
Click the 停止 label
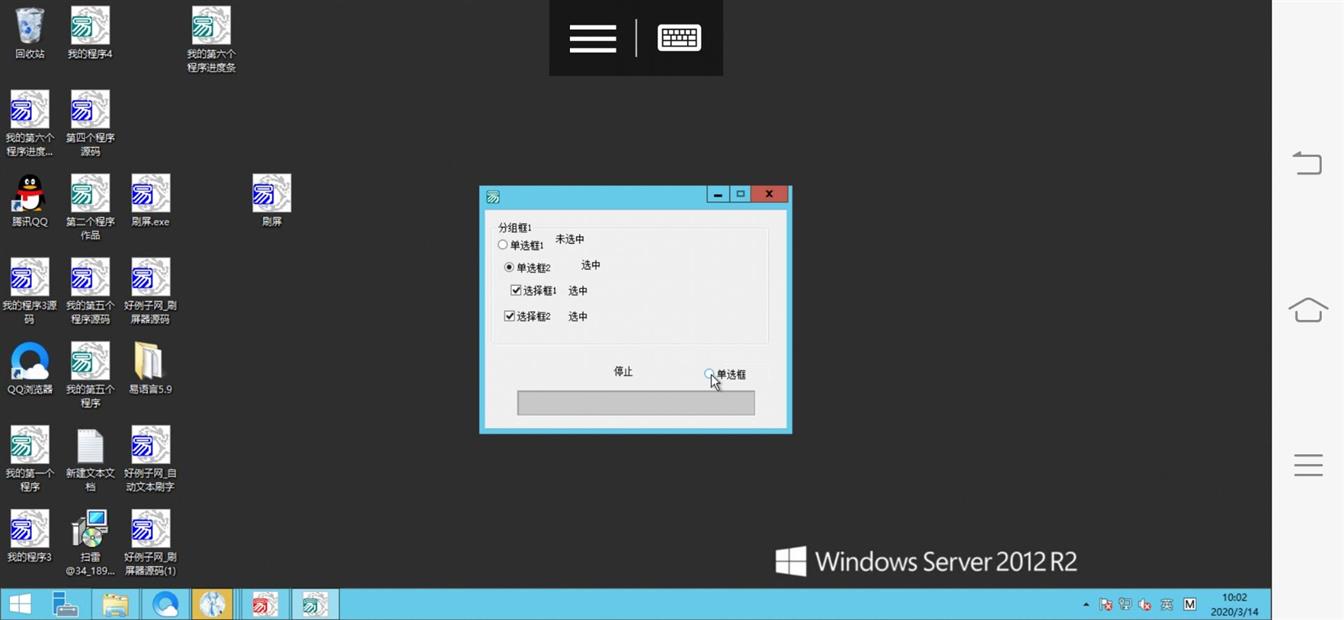tap(623, 372)
